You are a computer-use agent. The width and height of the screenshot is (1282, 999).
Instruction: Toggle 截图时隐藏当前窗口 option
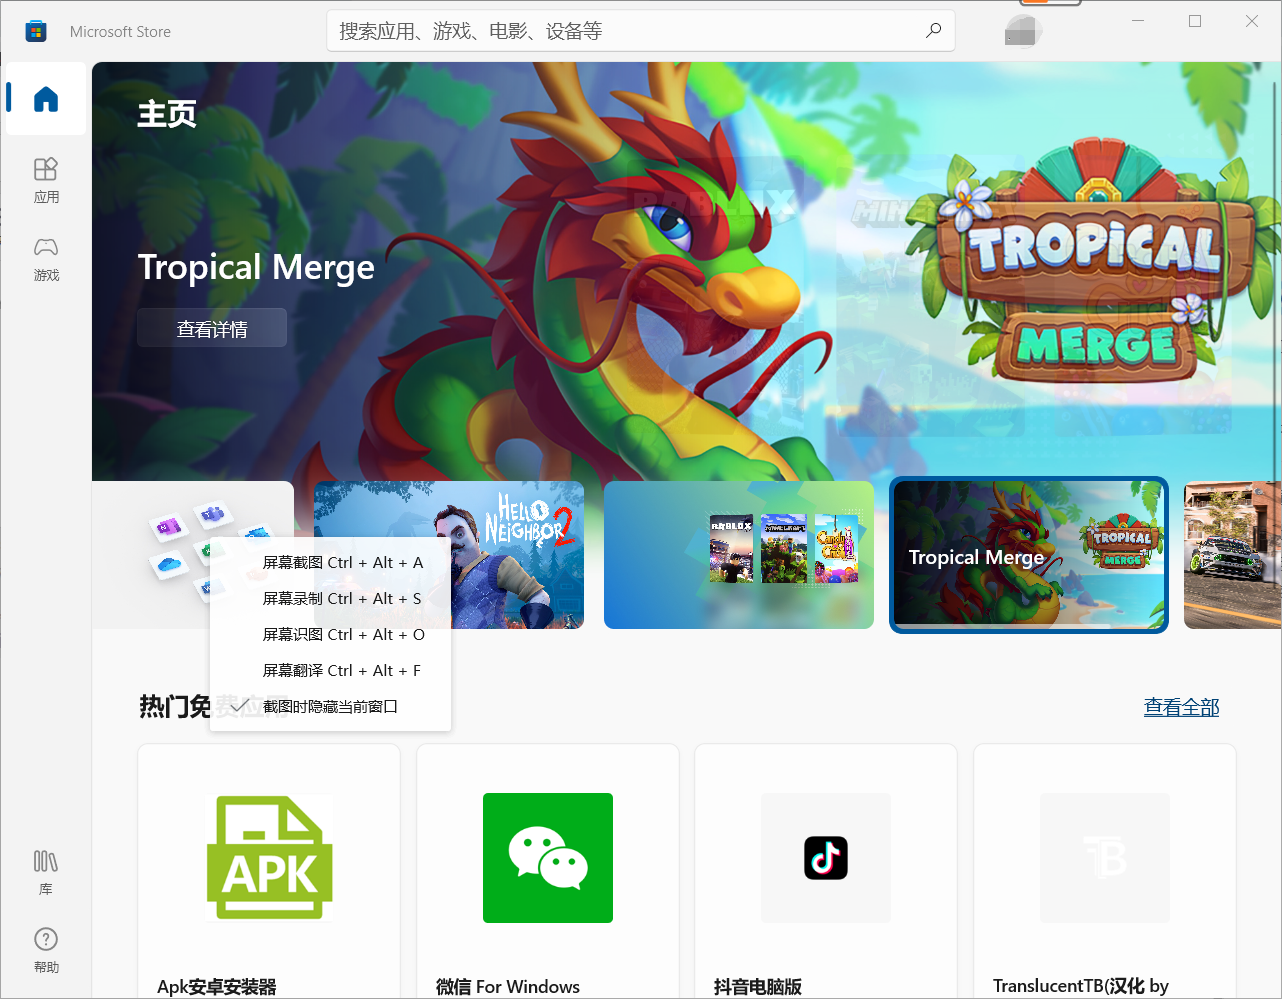pyautogui.click(x=331, y=706)
